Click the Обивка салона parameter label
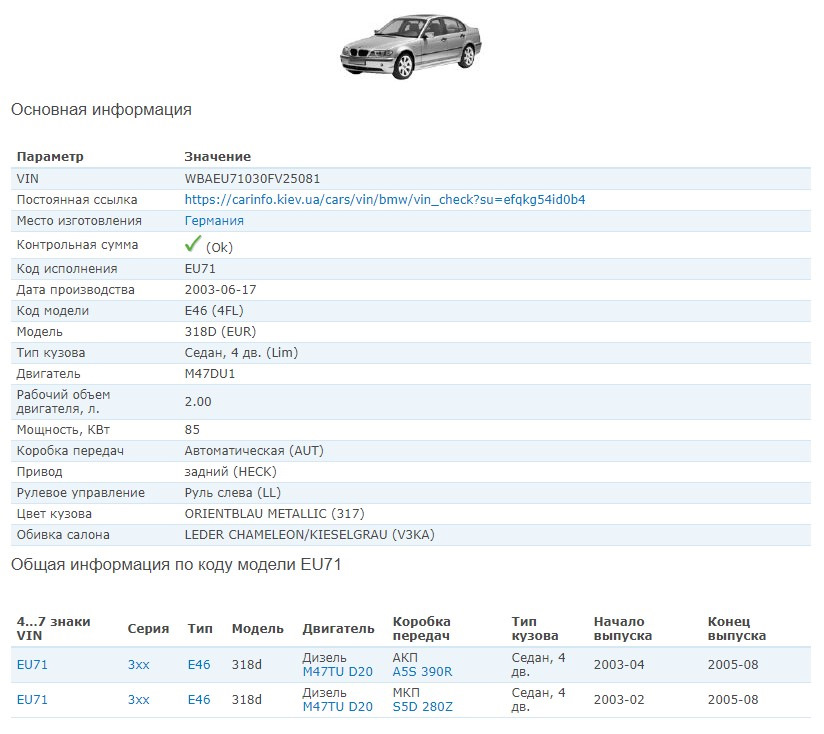Image resolution: width=824 pixels, height=734 pixels. coord(63,535)
